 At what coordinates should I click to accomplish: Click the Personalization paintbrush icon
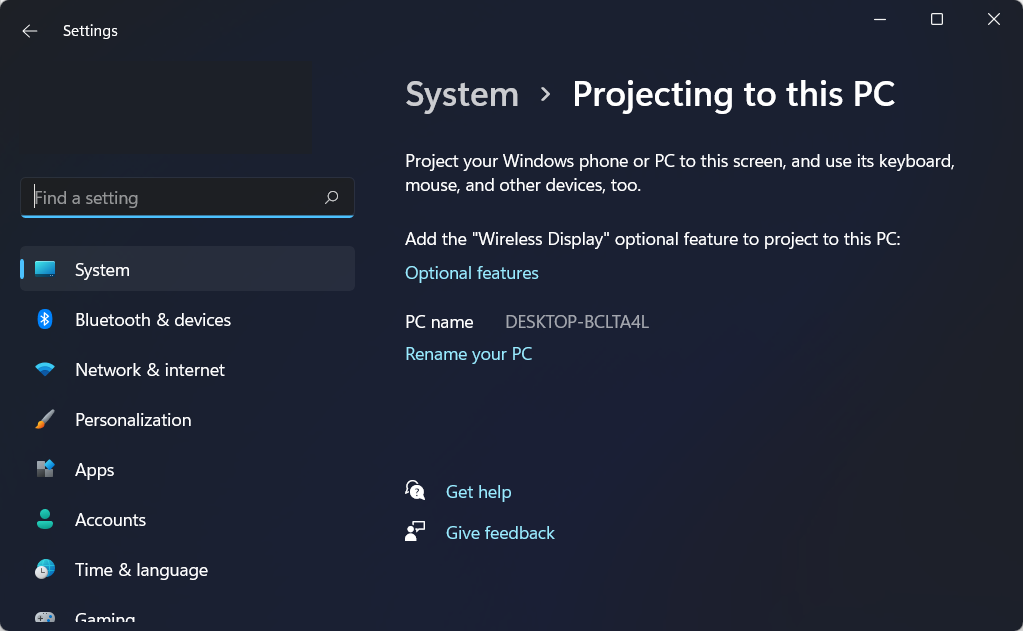[x=45, y=420]
